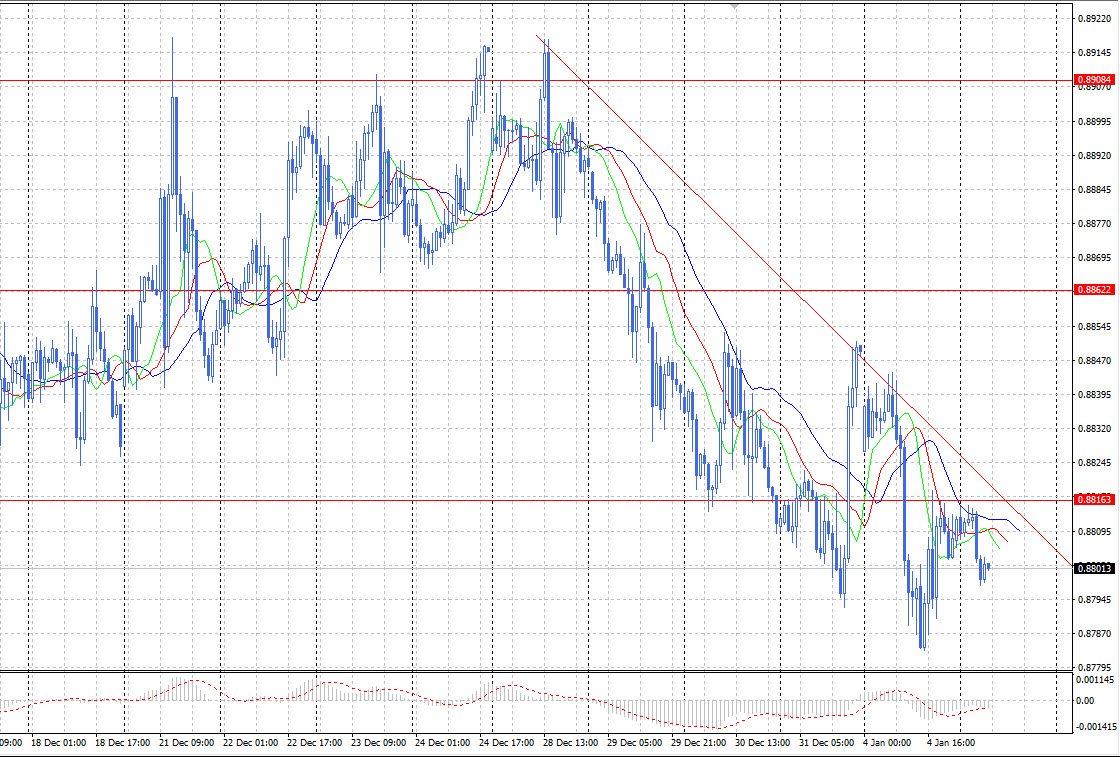Click the 29 Dec 21:00 time label
This screenshot has height=757, width=1120.
pyautogui.click(x=699, y=743)
